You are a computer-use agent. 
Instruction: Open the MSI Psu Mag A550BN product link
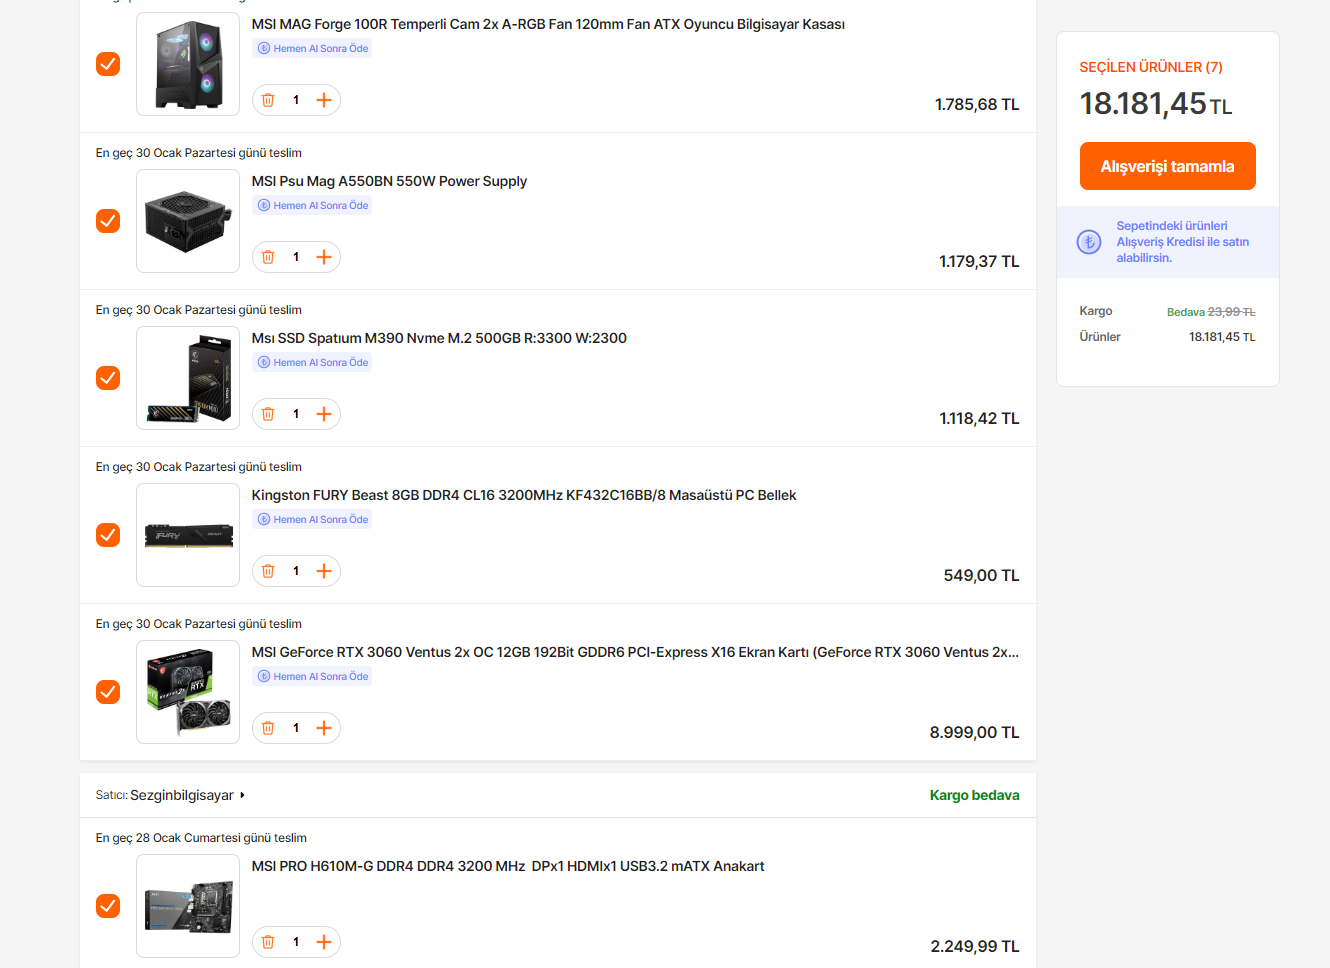click(x=389, y=181)
